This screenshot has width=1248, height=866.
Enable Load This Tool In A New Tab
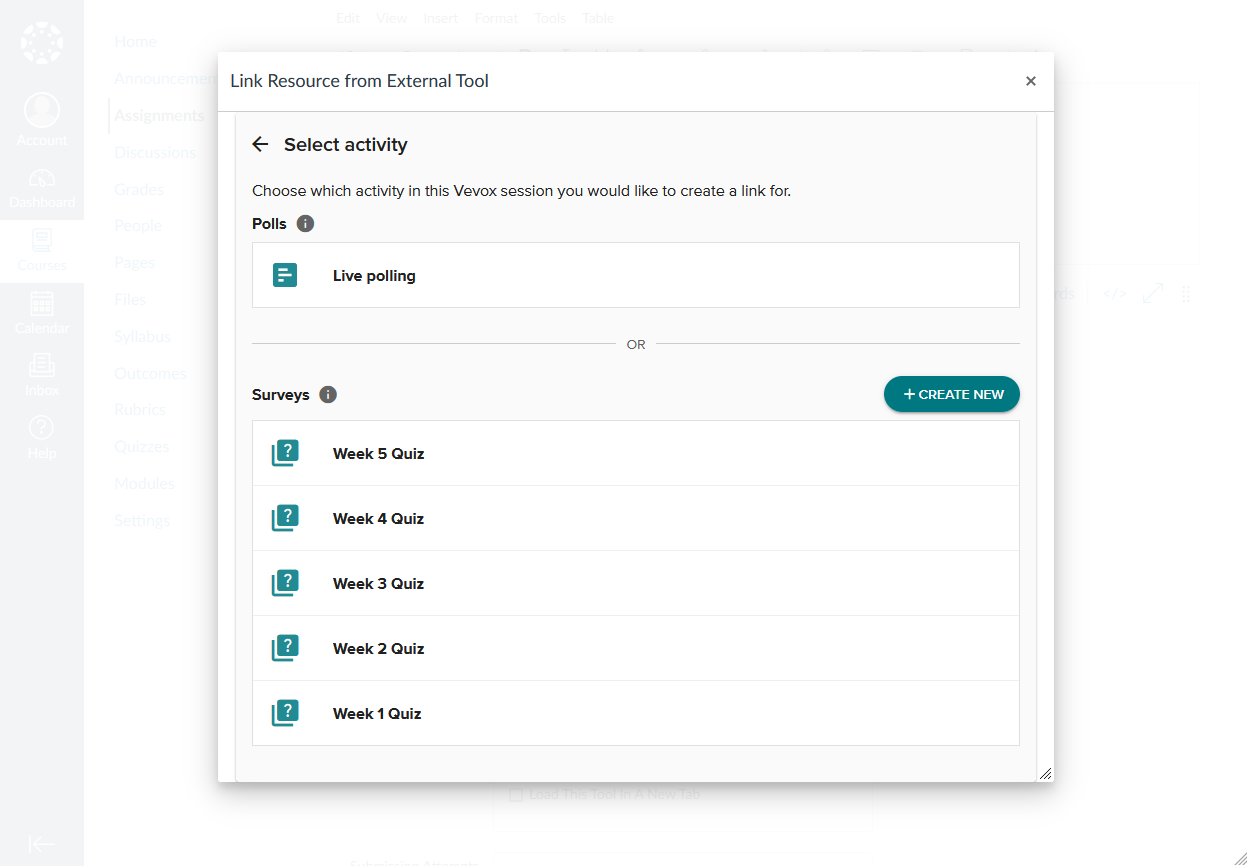(516, 794)
